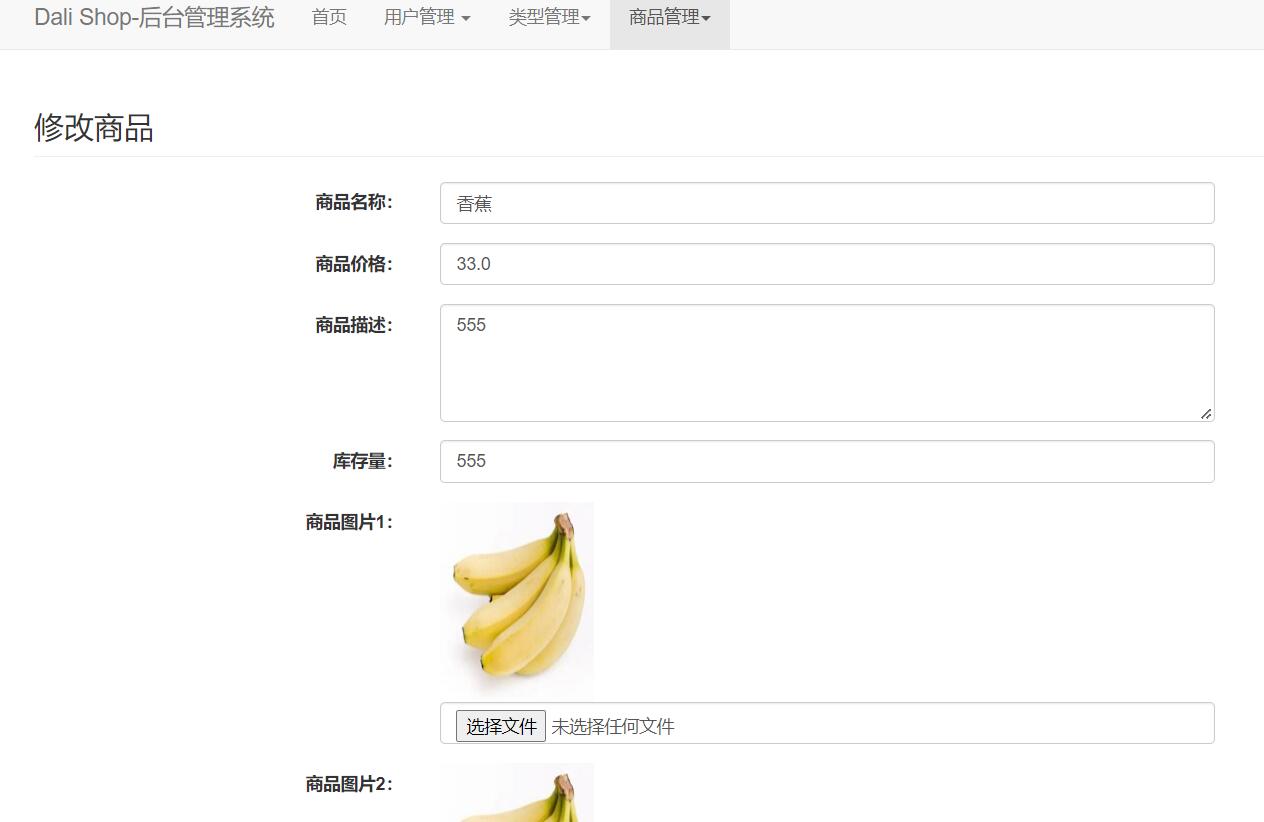Image resolution: width=1264 pixels, height=822 pixels.
Task: Open the Dali Shop-后台管理系统 brand link
Action: pyautogui.click(x=154, y=17)
